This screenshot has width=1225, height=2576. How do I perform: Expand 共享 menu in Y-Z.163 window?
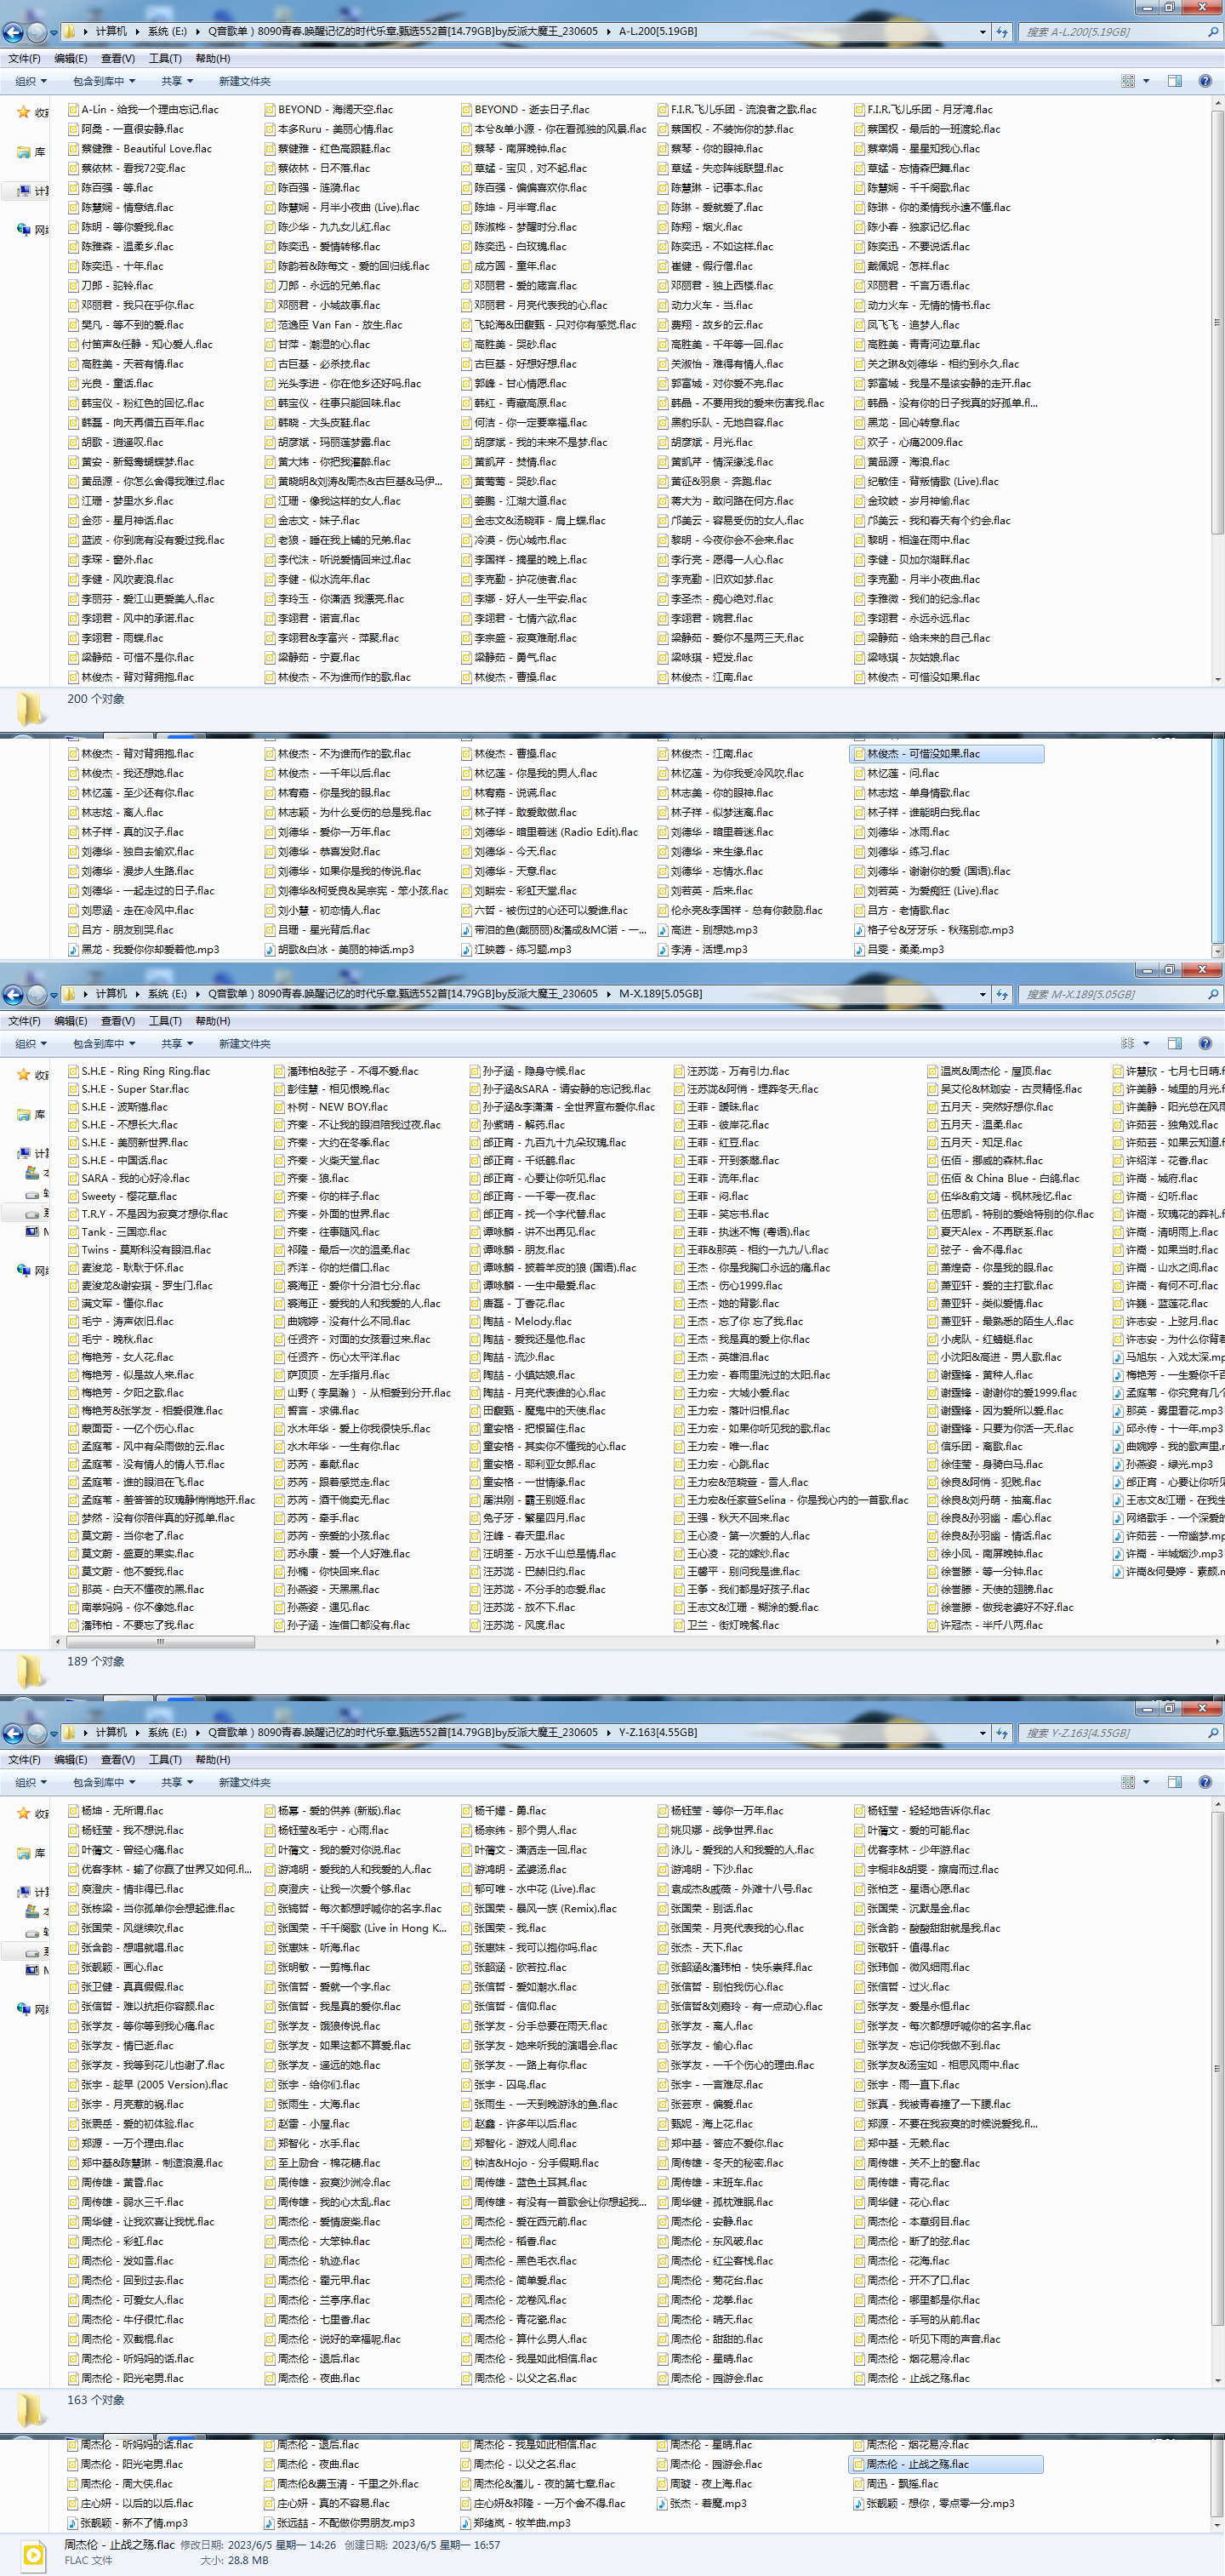click(x=177, y=1782)
